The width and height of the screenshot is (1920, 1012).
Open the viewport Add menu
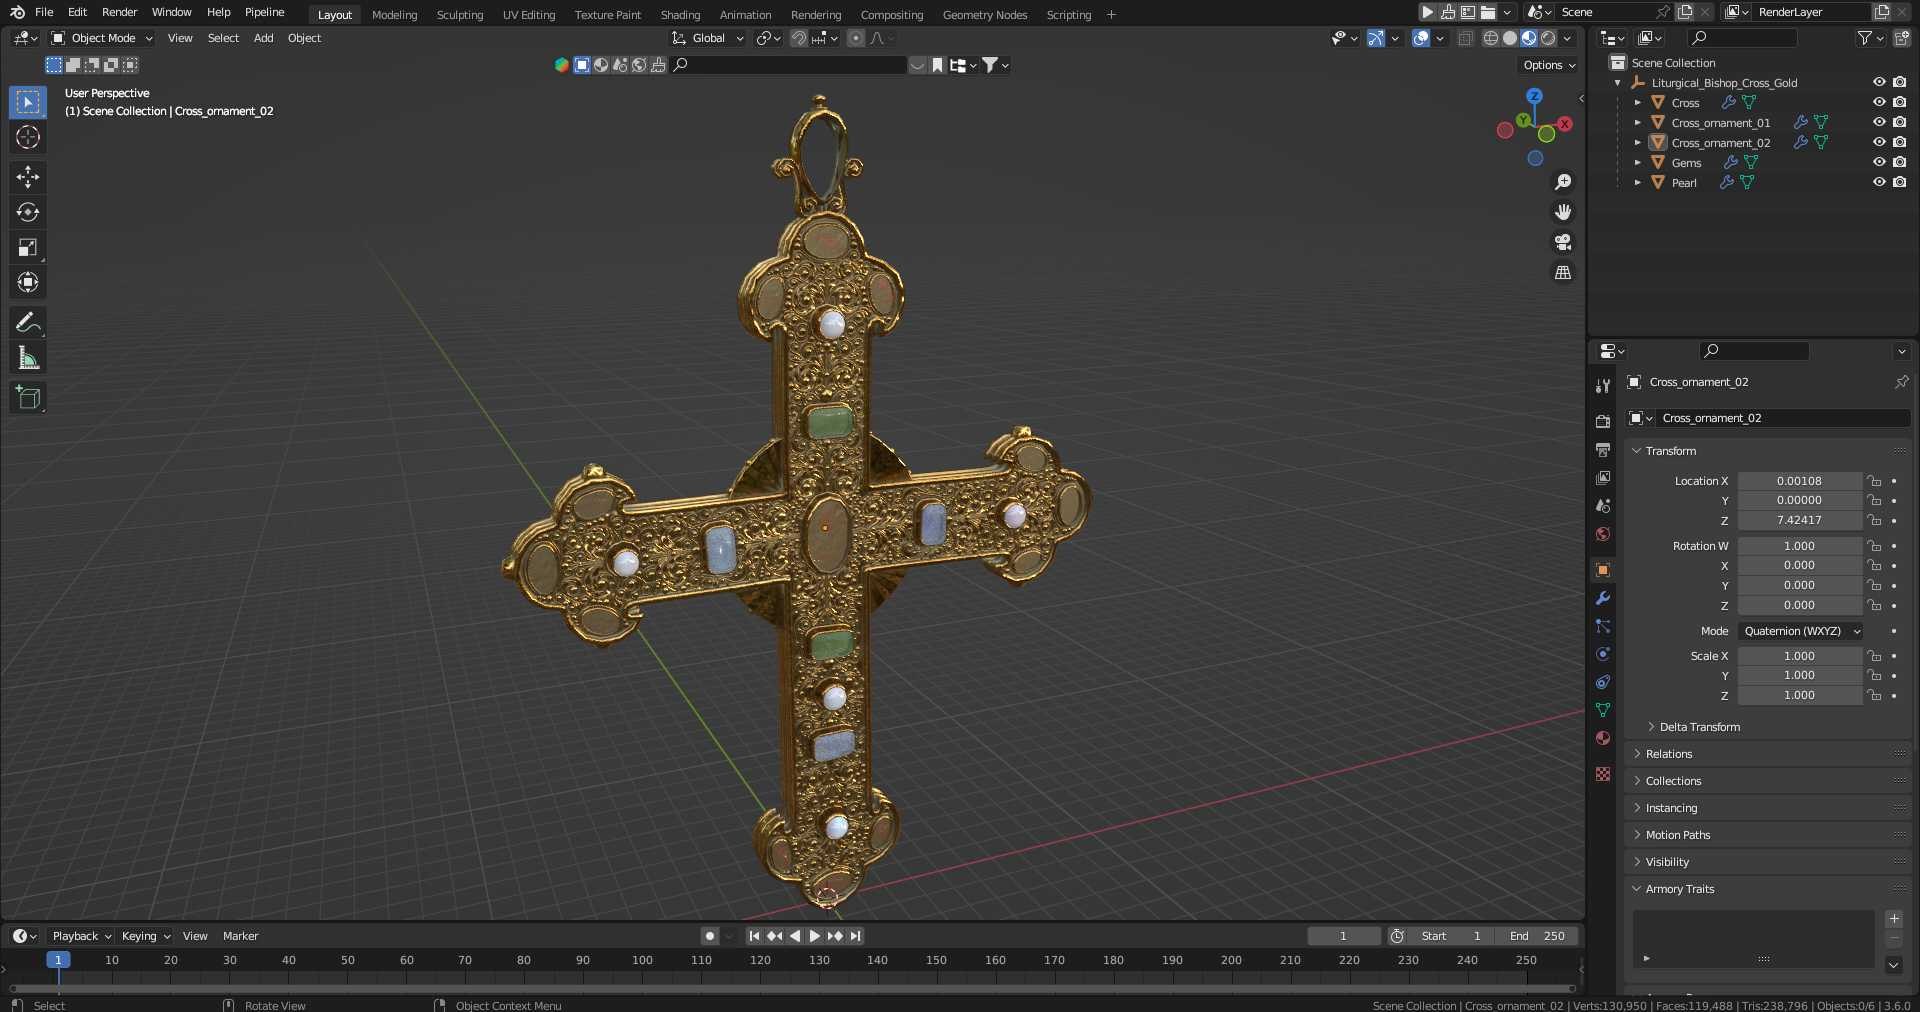pyautogui.click(x=263, y=38)
